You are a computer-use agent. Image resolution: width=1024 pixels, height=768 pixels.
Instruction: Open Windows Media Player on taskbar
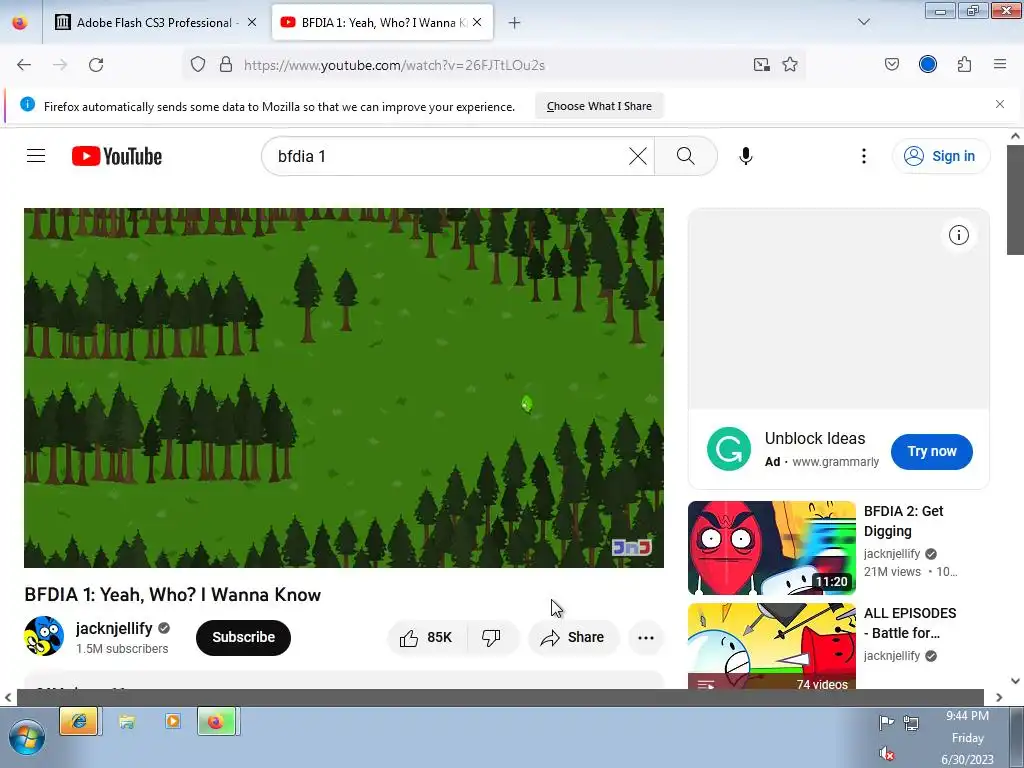point(173,721)
